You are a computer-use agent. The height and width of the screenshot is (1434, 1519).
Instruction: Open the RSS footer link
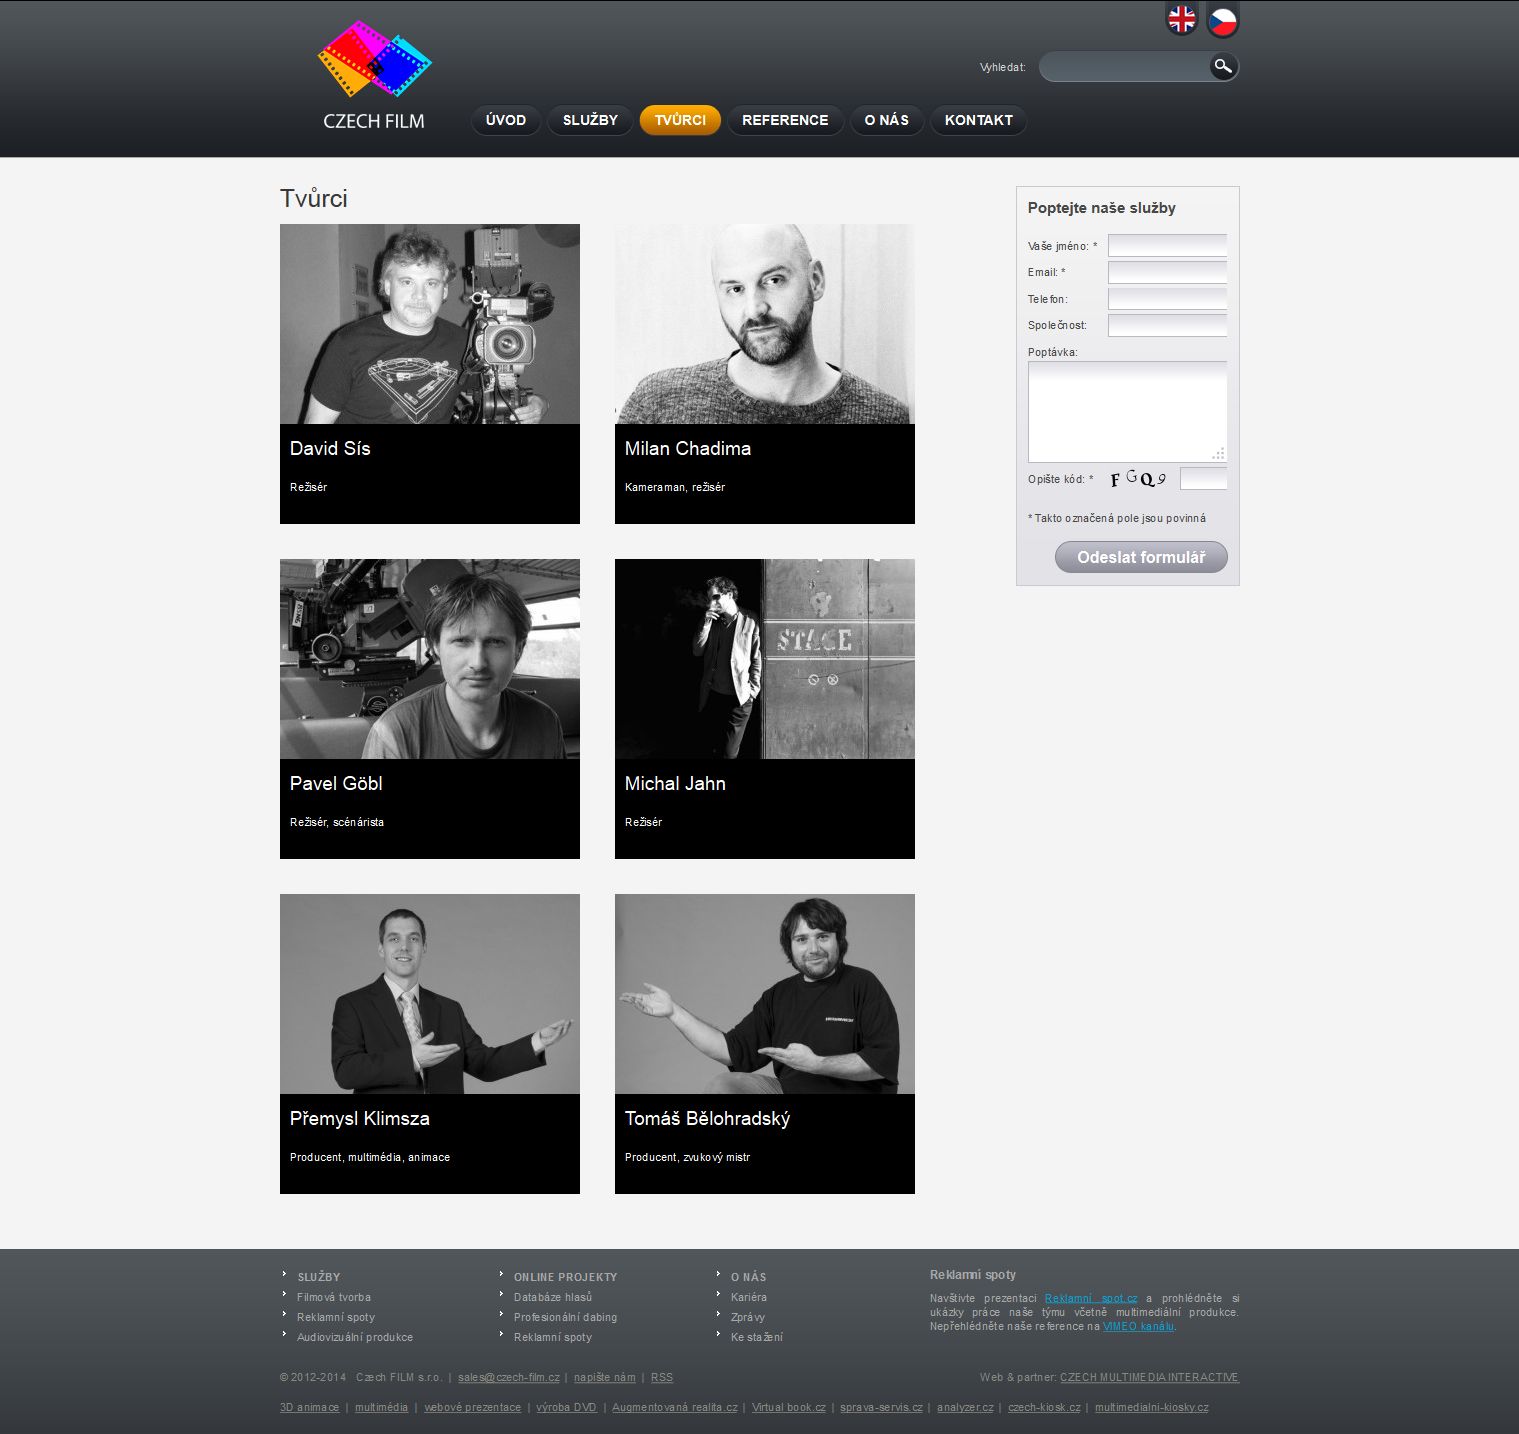pos(662,1377)
